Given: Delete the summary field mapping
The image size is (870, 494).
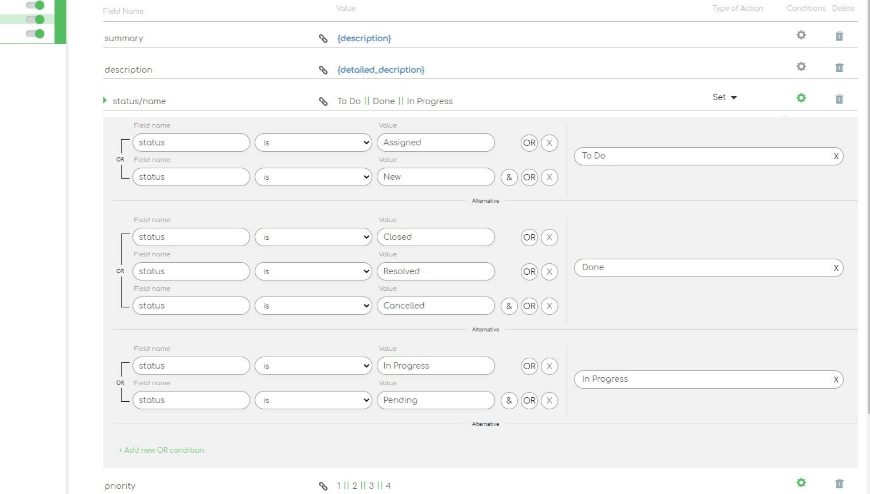Looking at the screenshot, I should (x=839, y=37).
